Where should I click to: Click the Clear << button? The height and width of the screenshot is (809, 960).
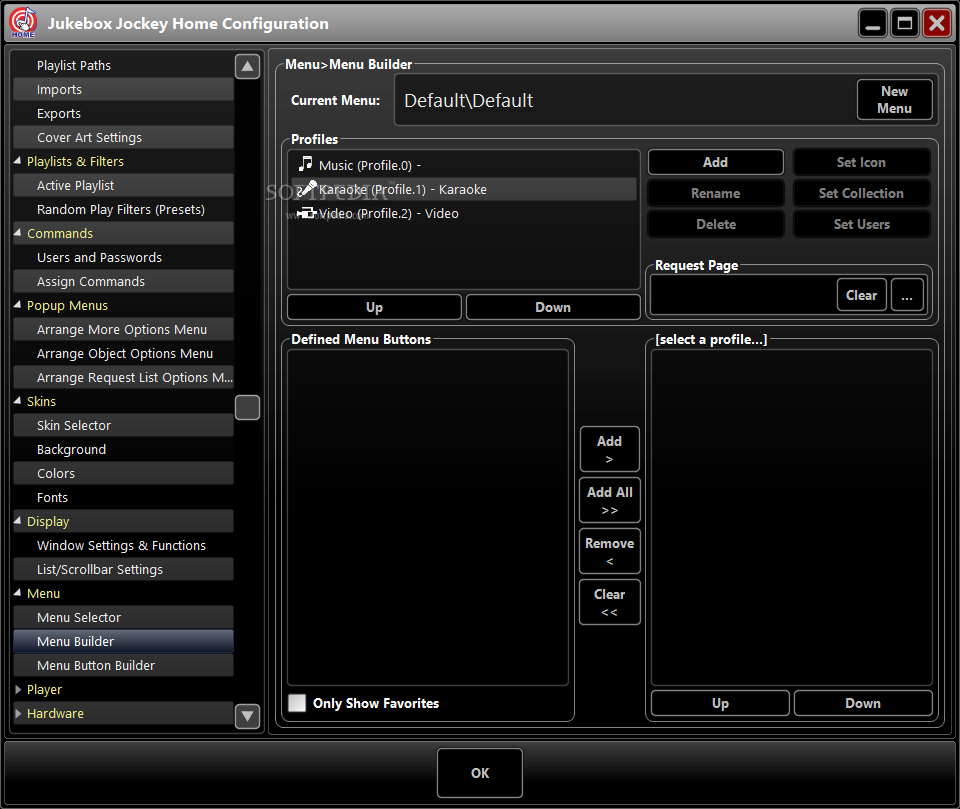click(609, 602)
